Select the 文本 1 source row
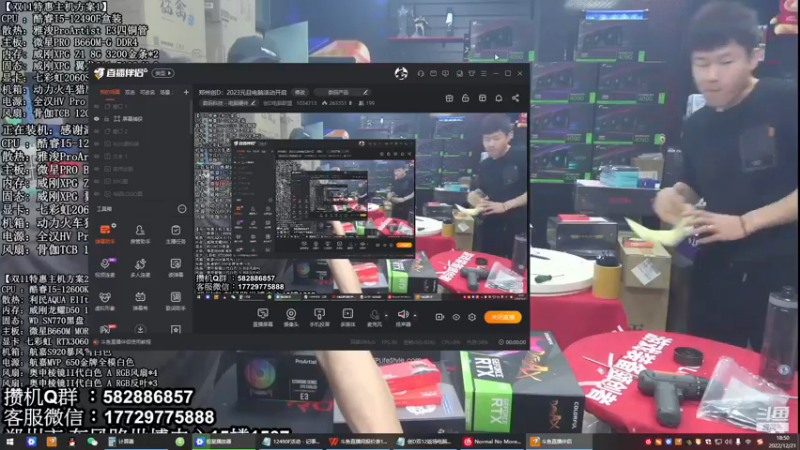The height and width of the screenshot is (450, 800). (x=142, y=156)
